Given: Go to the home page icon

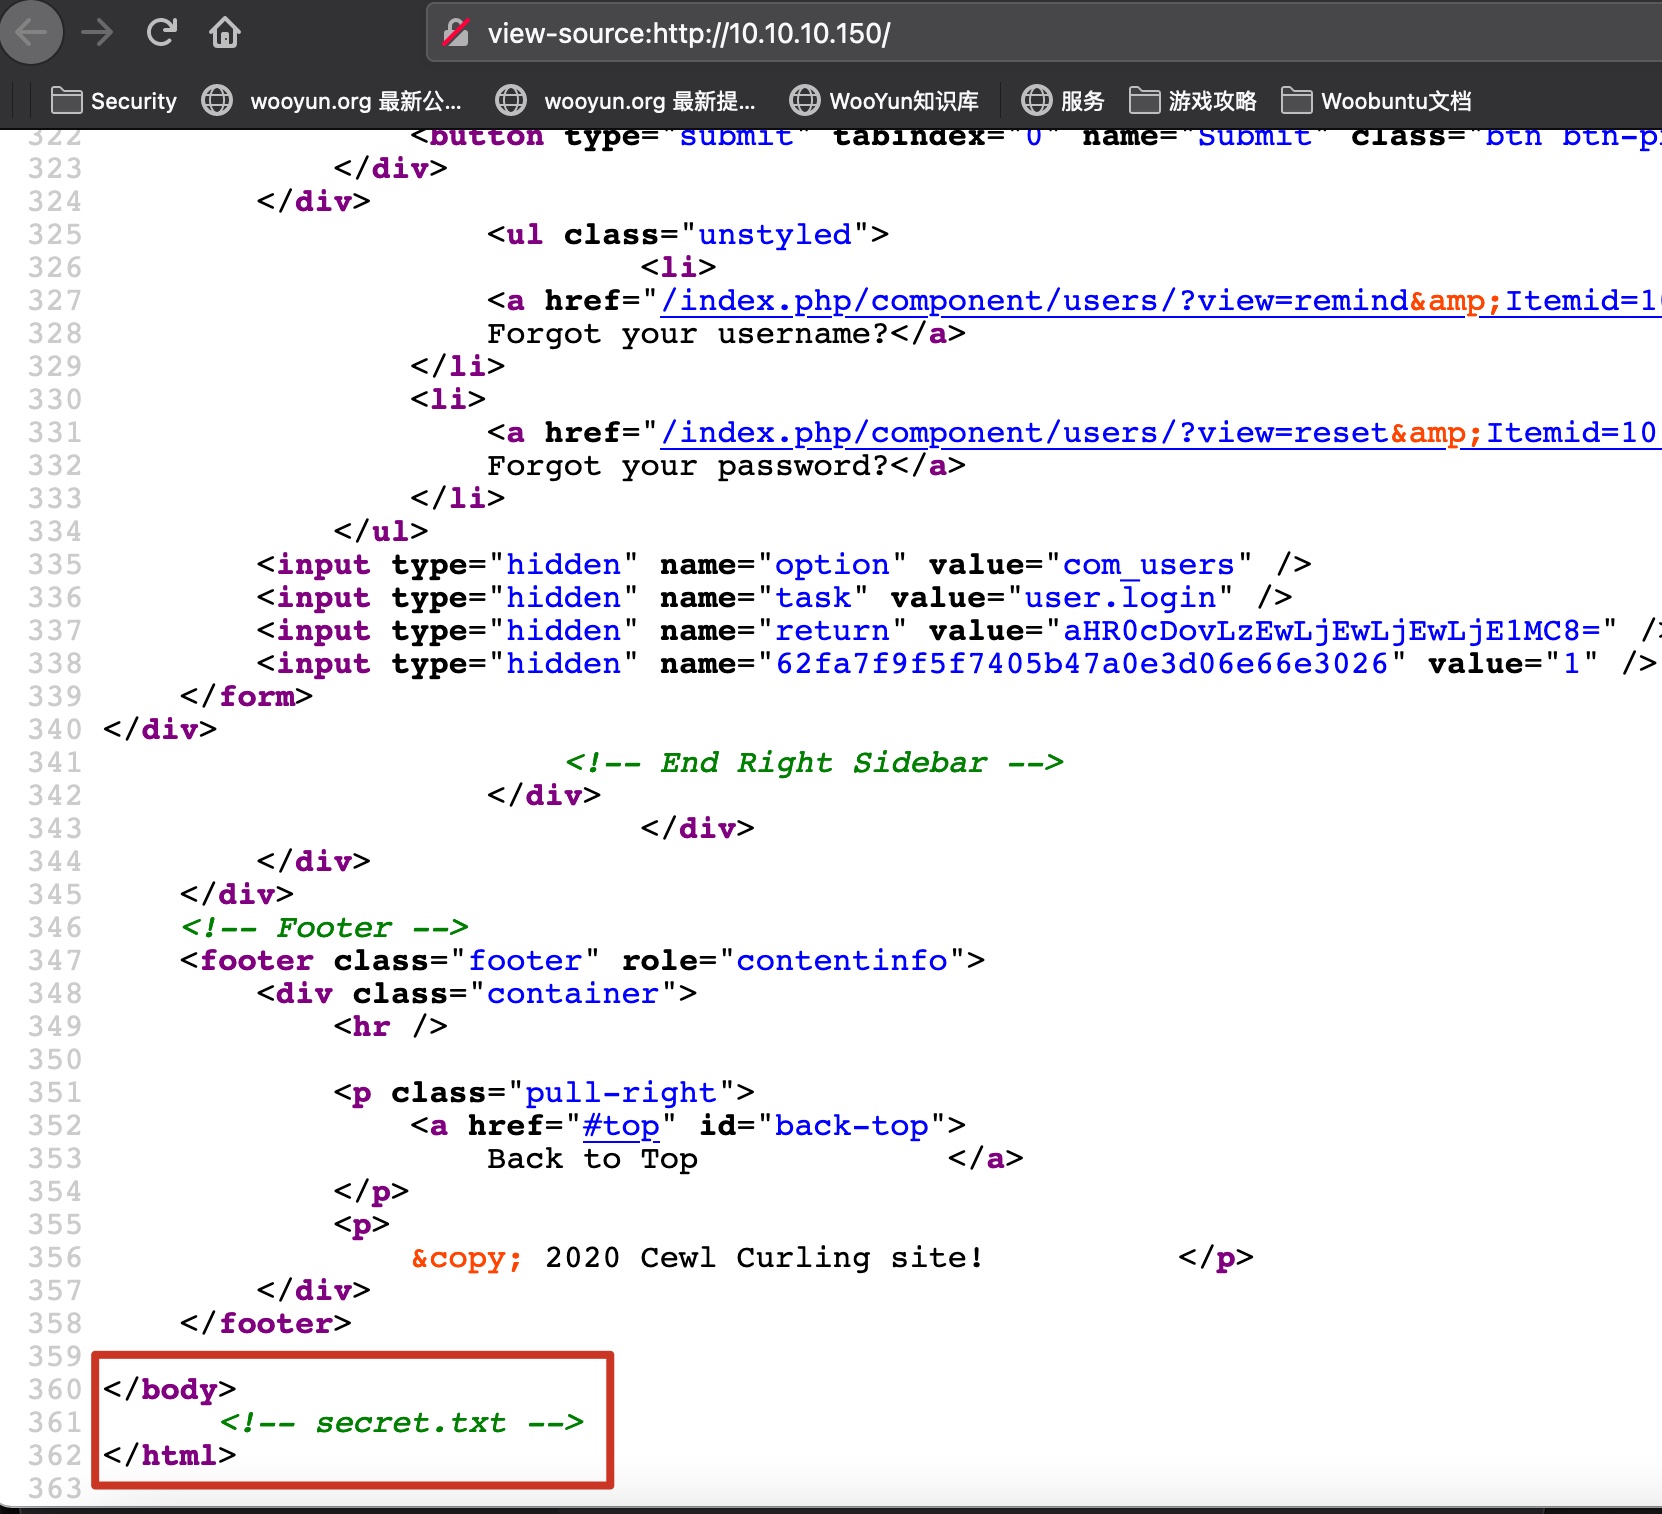Looking at the screenshot, I should pos(225,33).
